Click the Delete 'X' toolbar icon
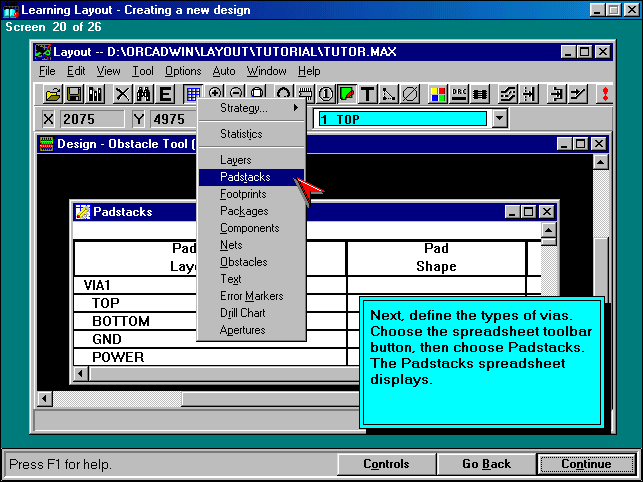643x482 pixels. click(122, 94)
